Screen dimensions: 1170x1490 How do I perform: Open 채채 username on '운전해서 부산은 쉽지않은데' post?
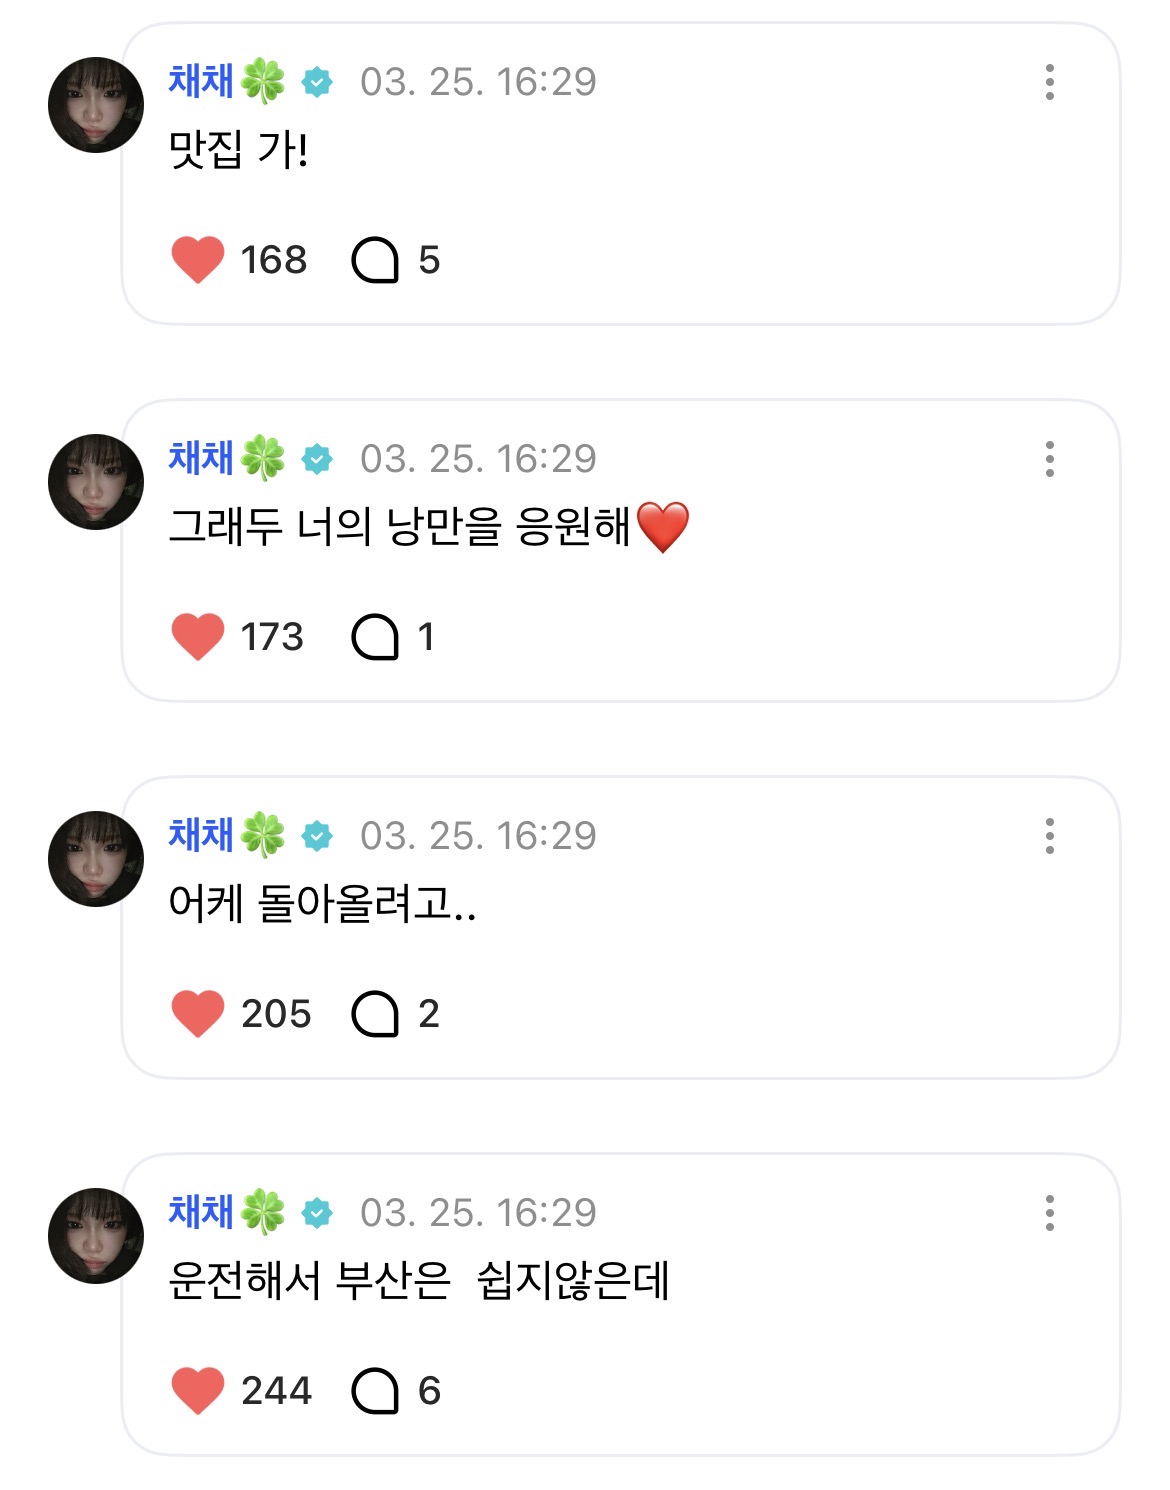pyautogui.click(x=202, y=1212)
